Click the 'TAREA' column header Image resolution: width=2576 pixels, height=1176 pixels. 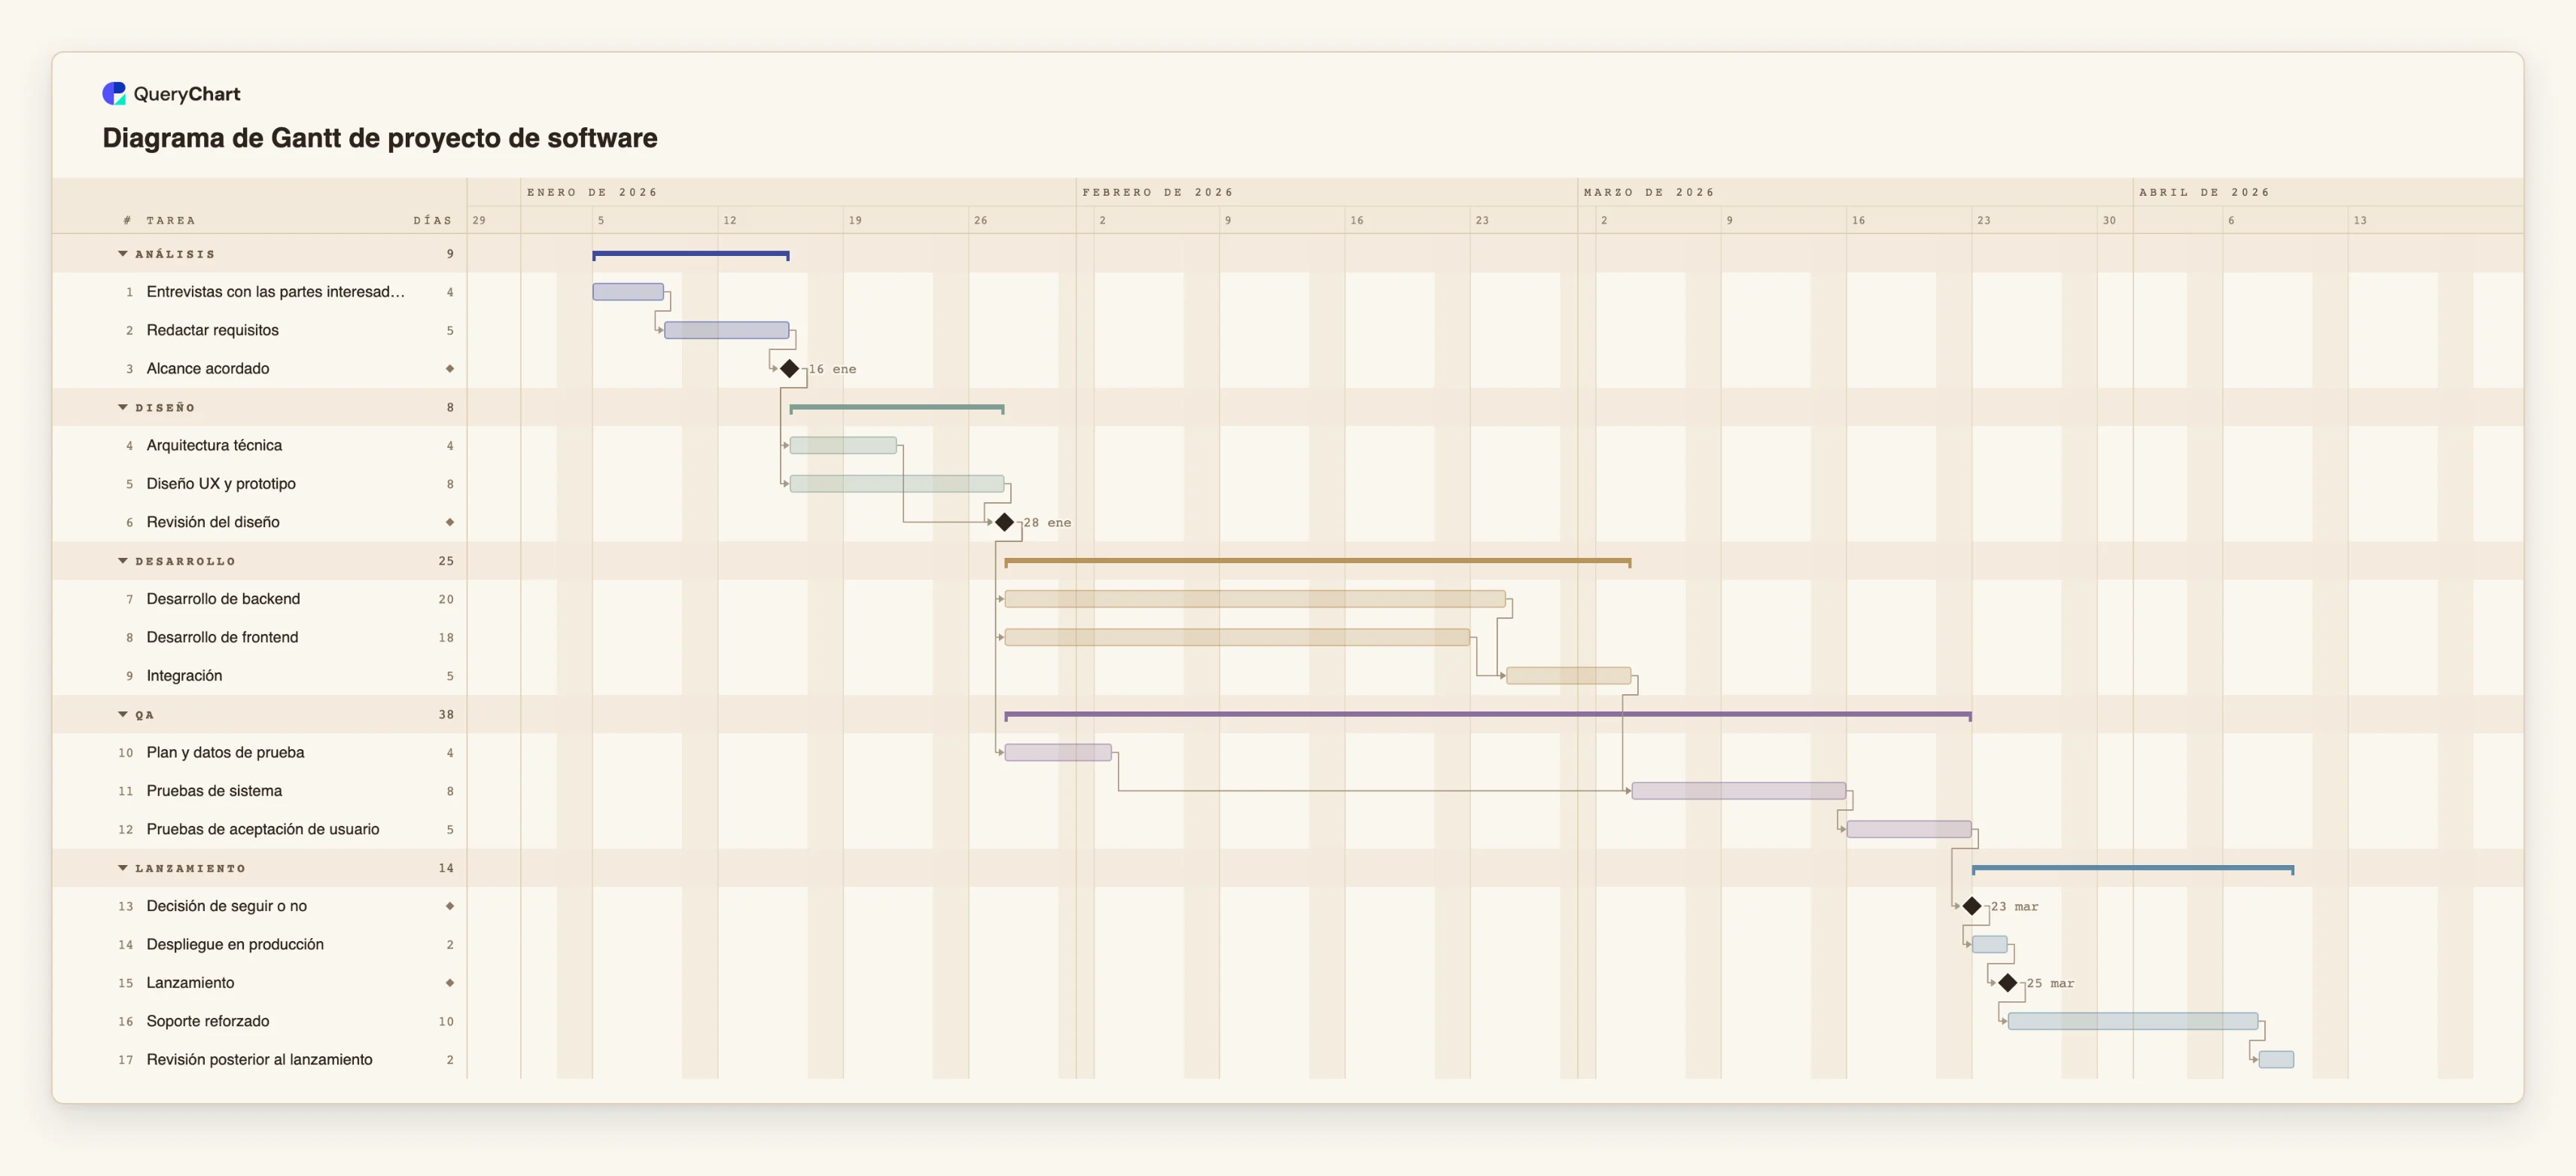point(171,220)
